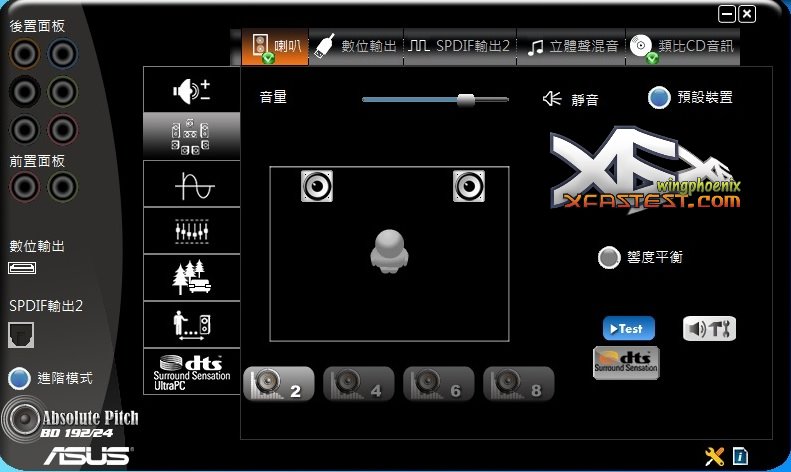Switch to the SPDIF輸出2 tab
The height and width of the screenshot is (472, 791).
[x=460, y=47]
